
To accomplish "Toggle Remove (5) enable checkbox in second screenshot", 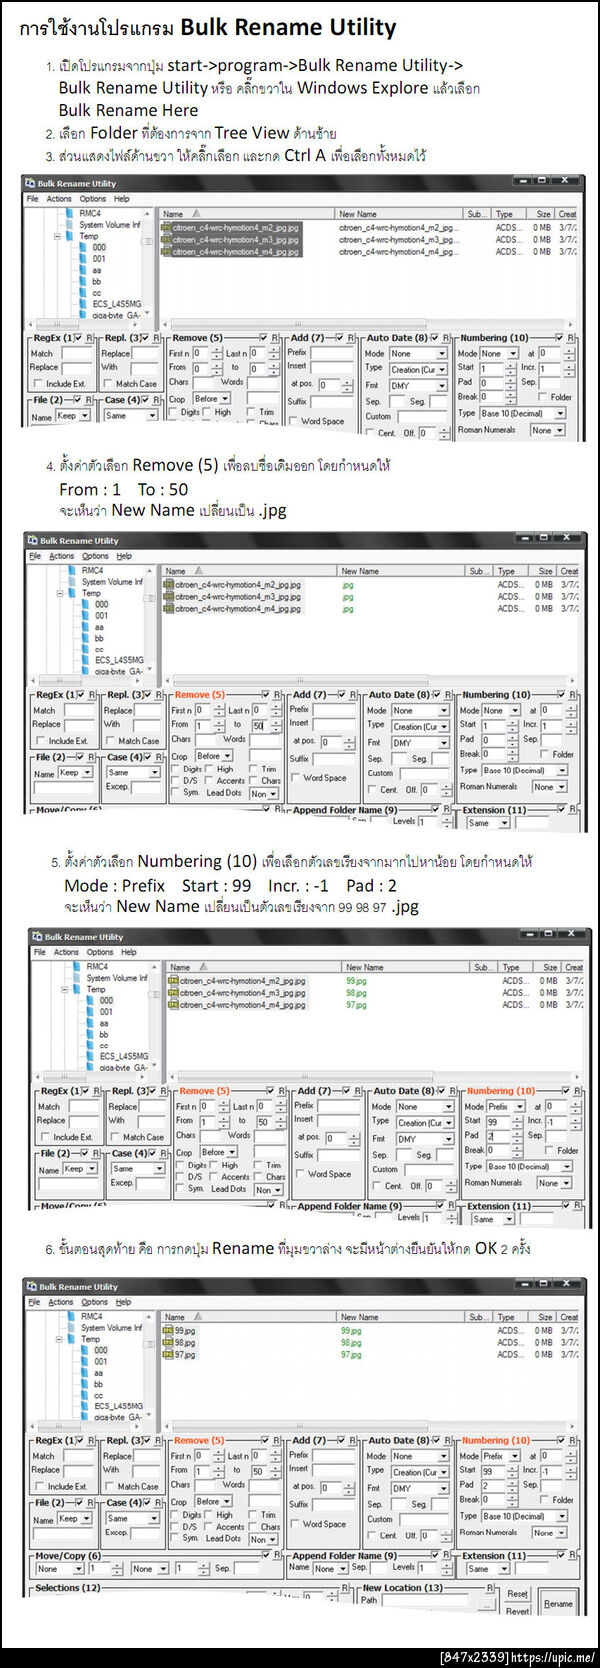I will 266,695.
